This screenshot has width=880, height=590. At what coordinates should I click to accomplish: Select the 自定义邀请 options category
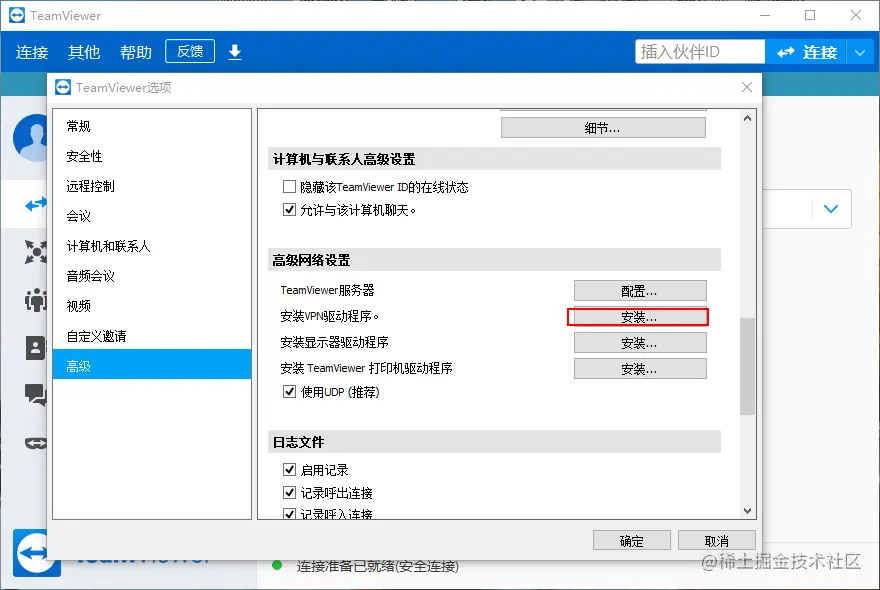pos(152,336)
